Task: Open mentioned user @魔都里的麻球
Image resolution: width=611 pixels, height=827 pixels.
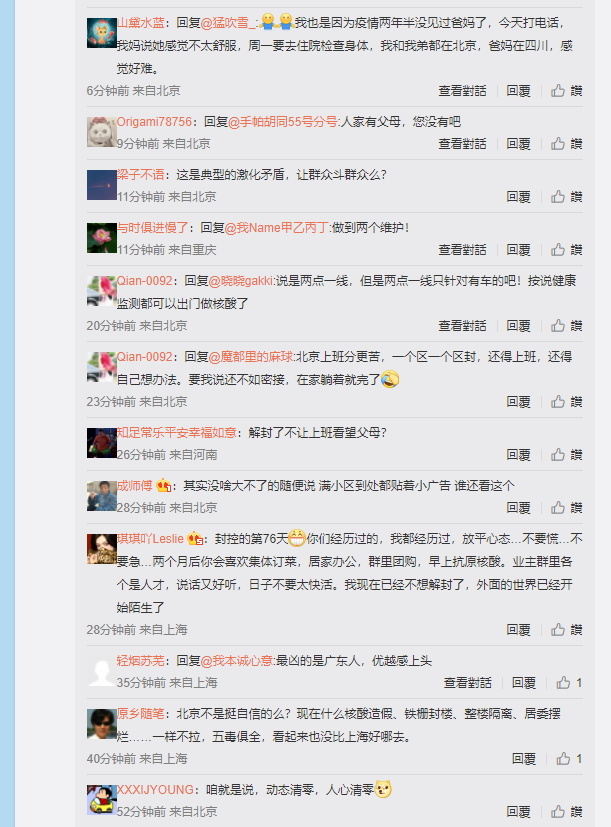Action: coord(251,357)
